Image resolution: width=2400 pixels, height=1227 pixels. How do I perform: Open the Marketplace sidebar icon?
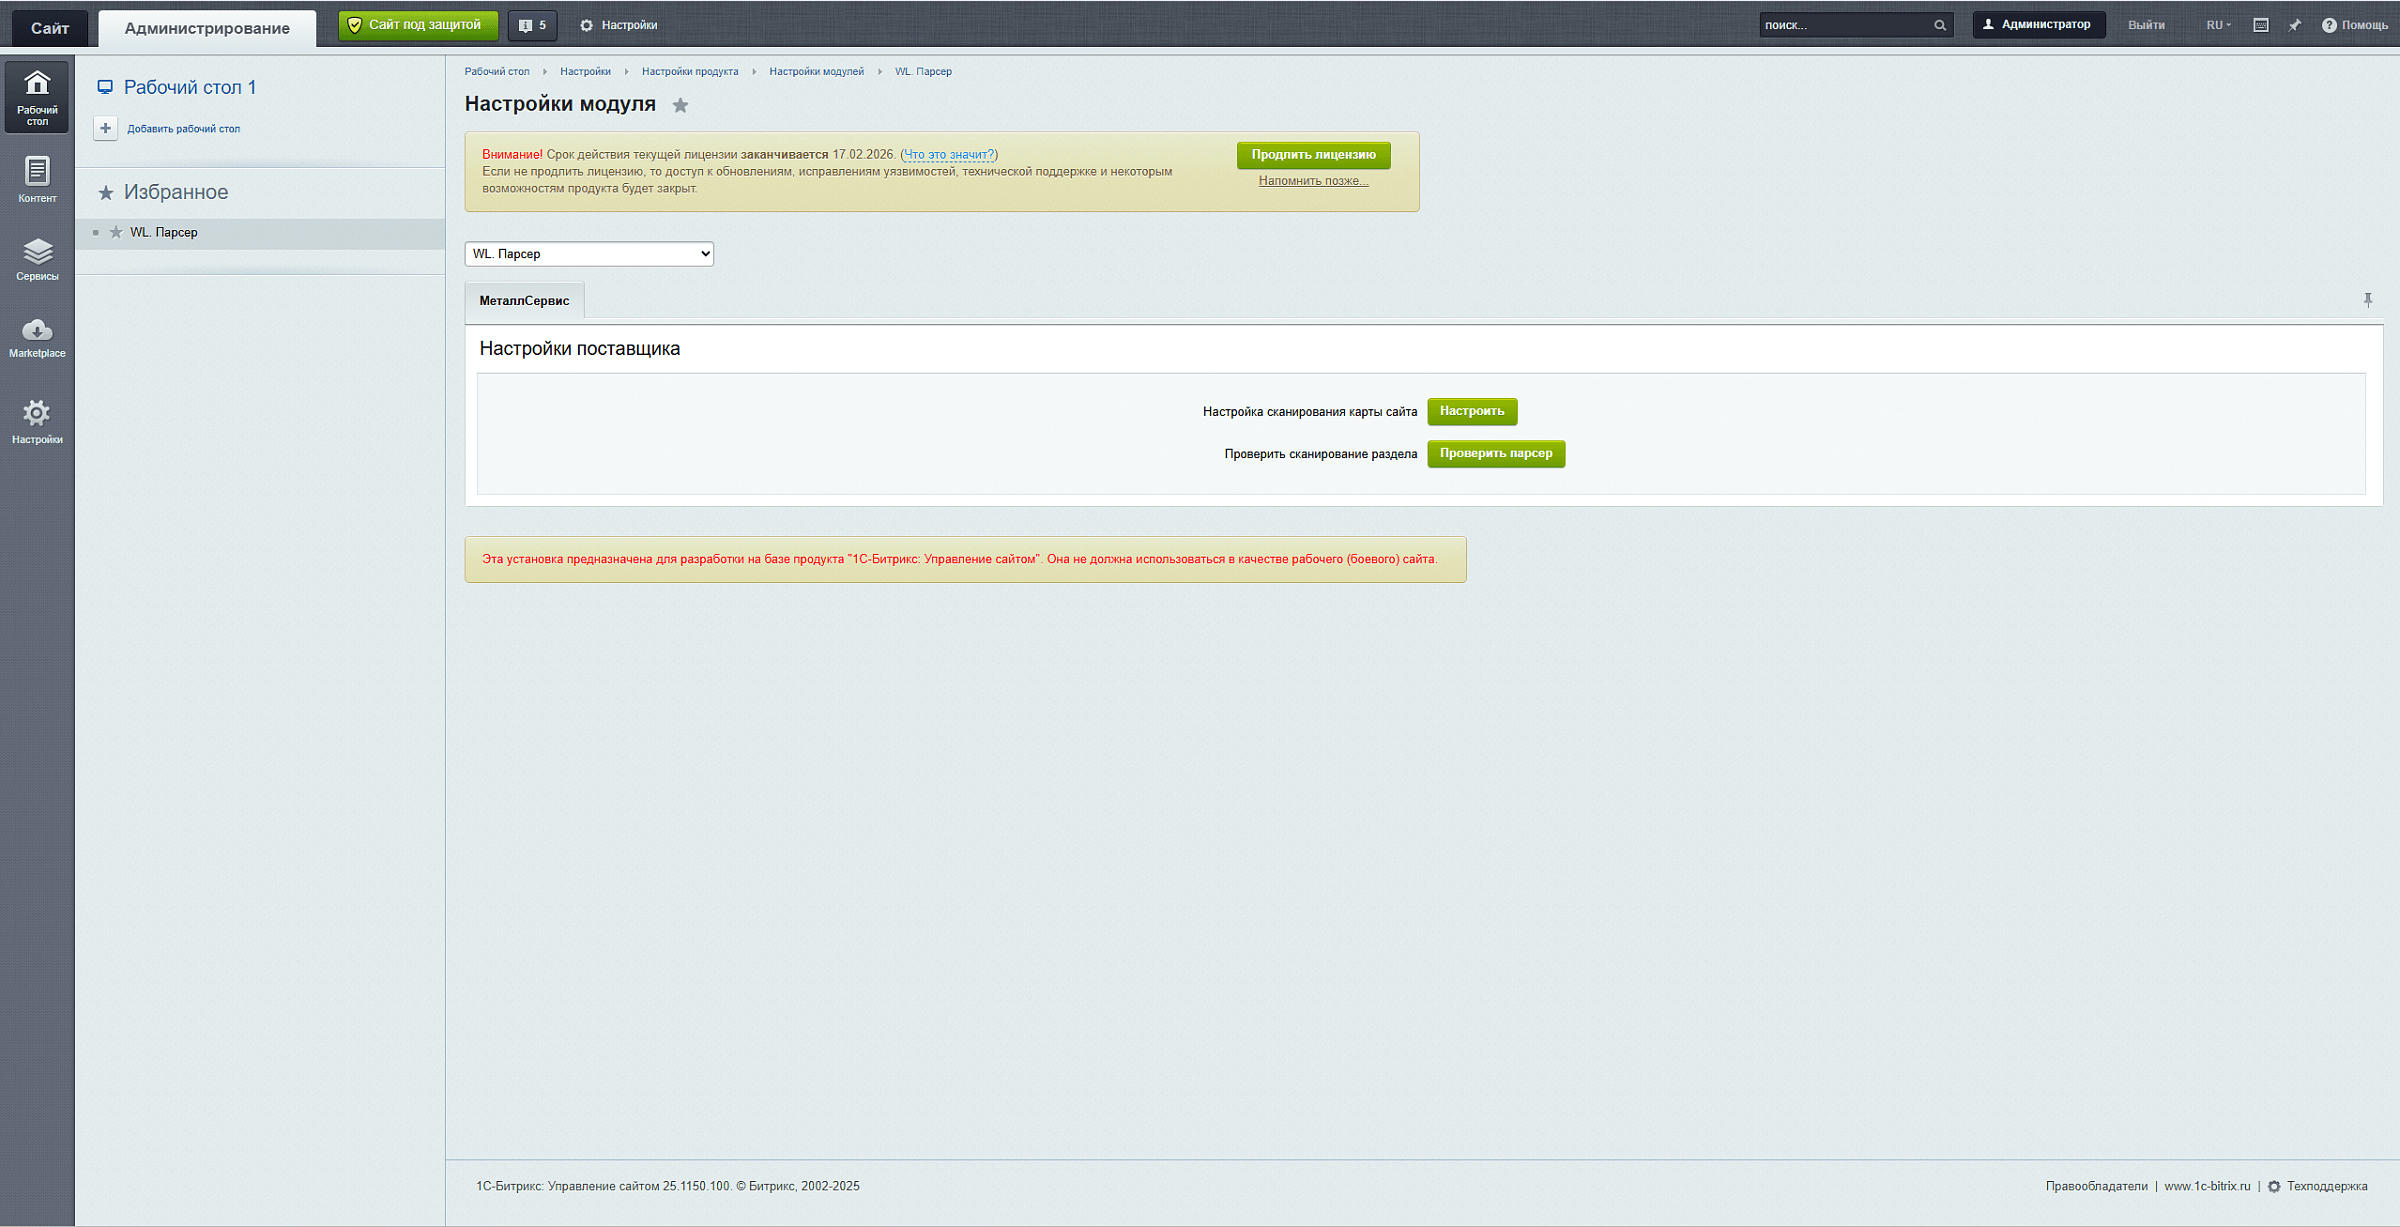coord(37,337)
